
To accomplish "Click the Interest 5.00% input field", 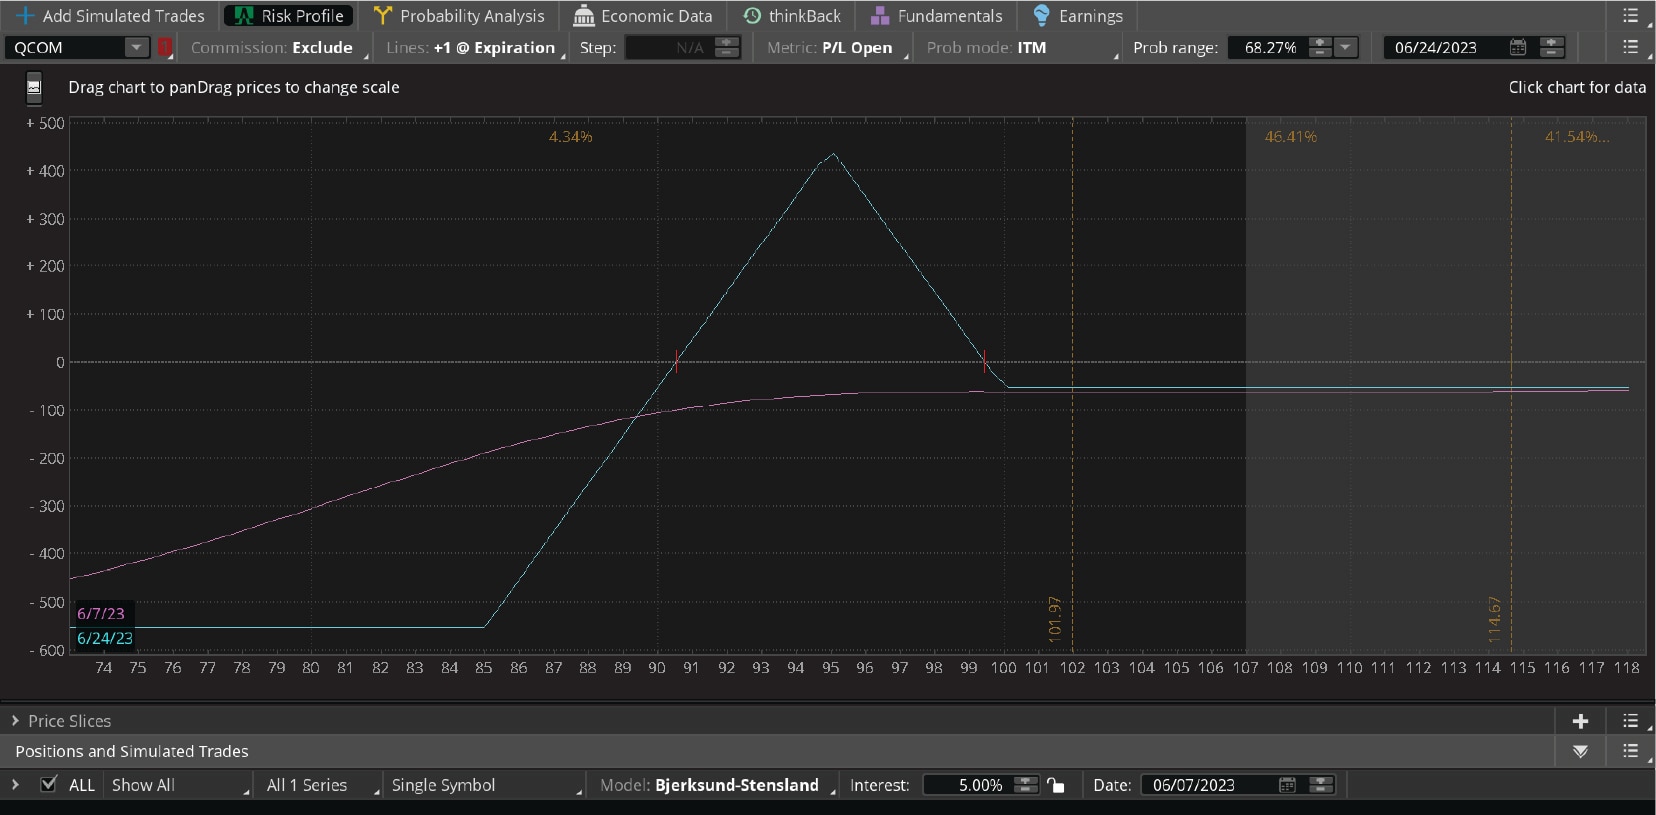I will point(966,785).
